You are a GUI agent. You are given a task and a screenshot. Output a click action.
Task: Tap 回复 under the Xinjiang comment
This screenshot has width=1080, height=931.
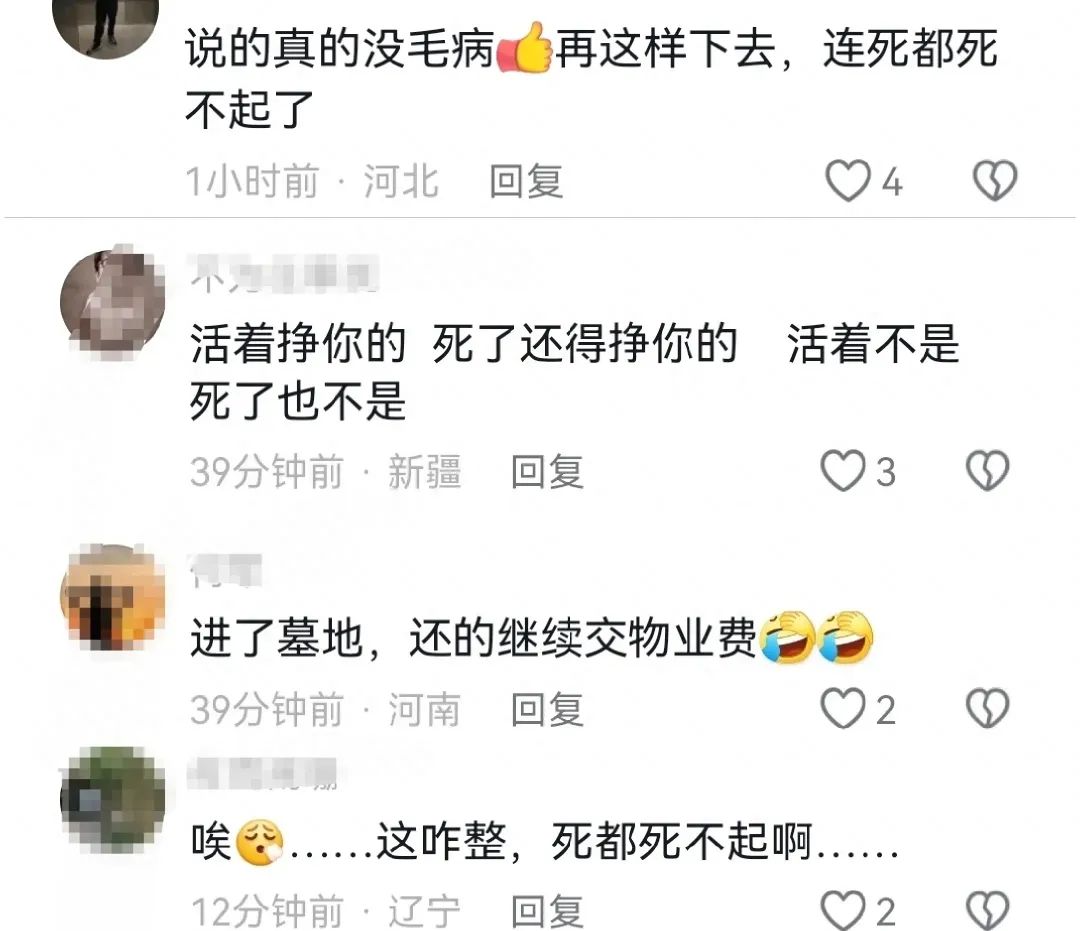548,472
